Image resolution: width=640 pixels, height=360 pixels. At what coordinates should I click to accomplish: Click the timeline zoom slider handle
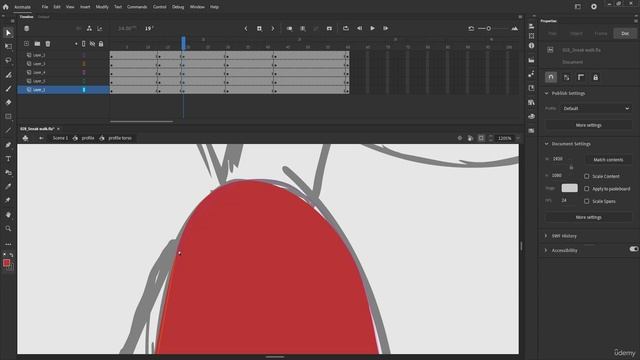[x=489, y=29]
